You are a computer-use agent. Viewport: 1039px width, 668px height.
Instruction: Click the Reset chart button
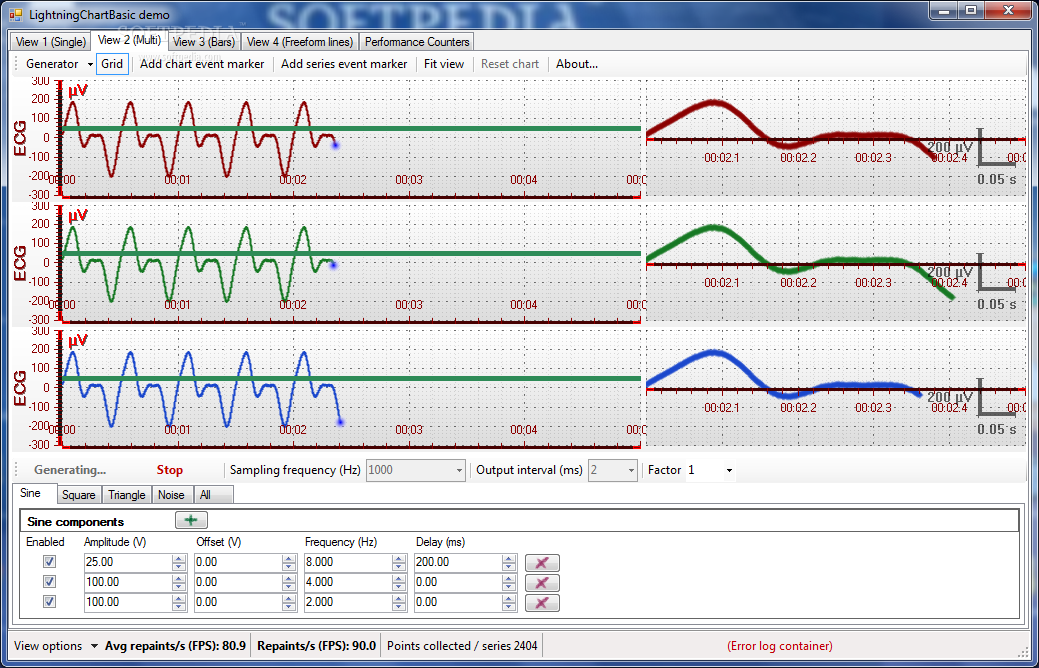510,64
